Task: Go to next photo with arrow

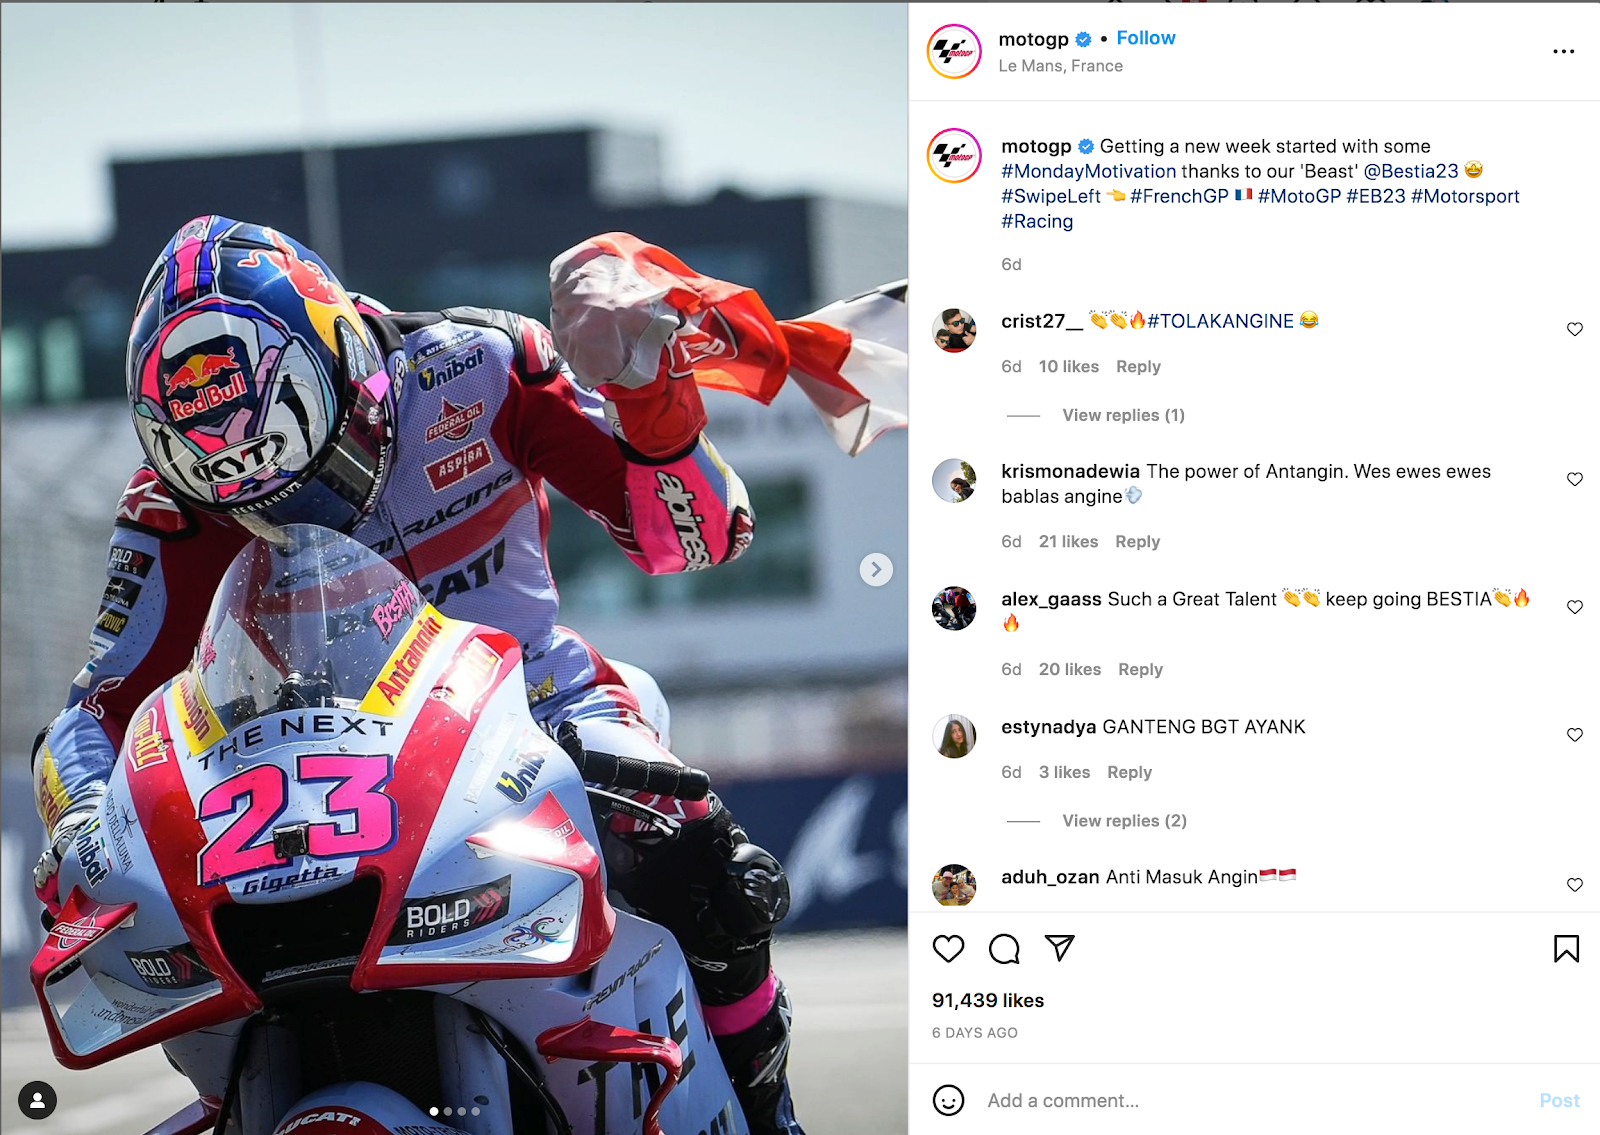Action: click(876, 569)
